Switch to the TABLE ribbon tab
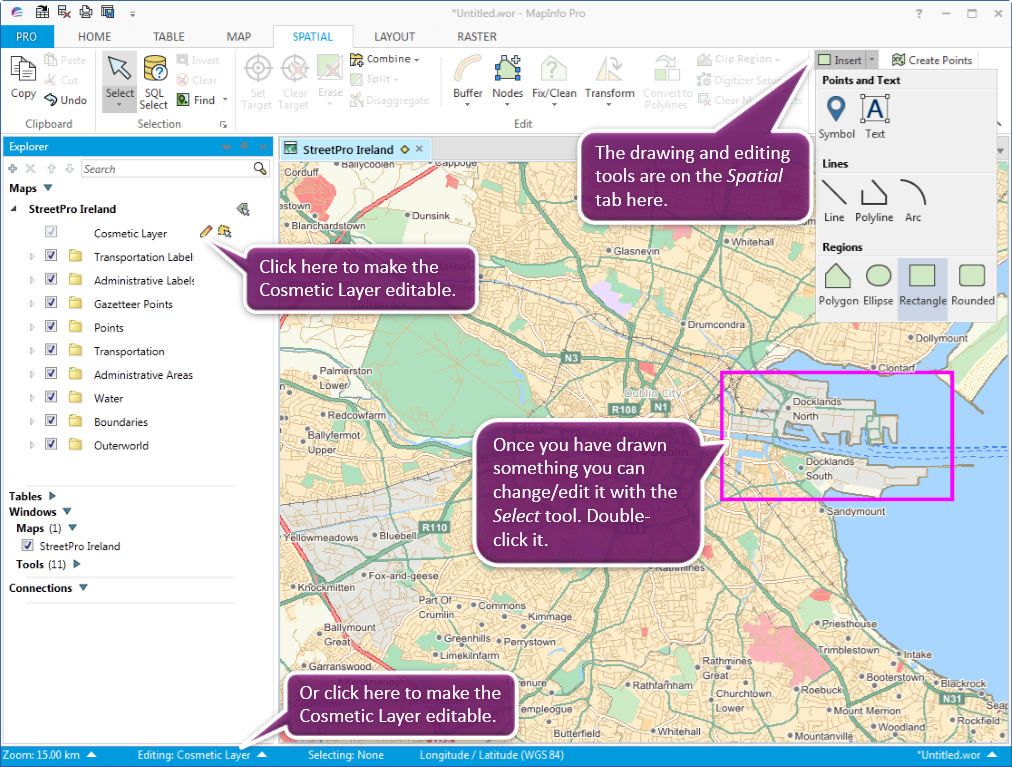 (168, 37)
